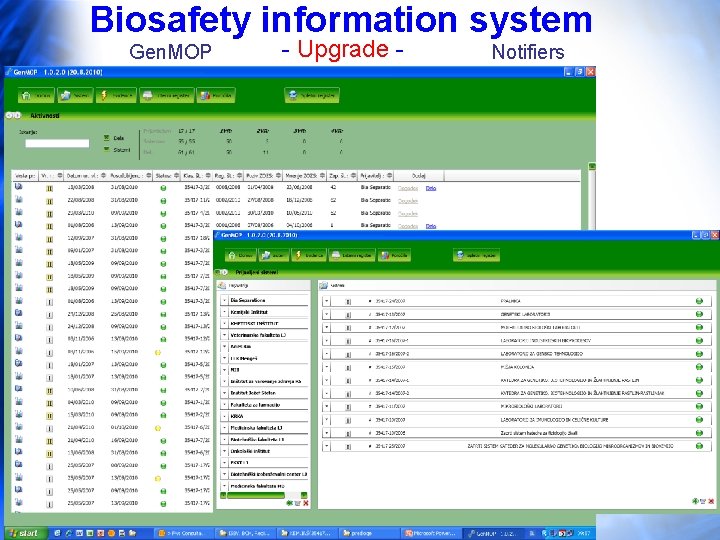Click right arrow of notifiers list scrollbar
Viewport: 720px width, 540px height.
304,495
